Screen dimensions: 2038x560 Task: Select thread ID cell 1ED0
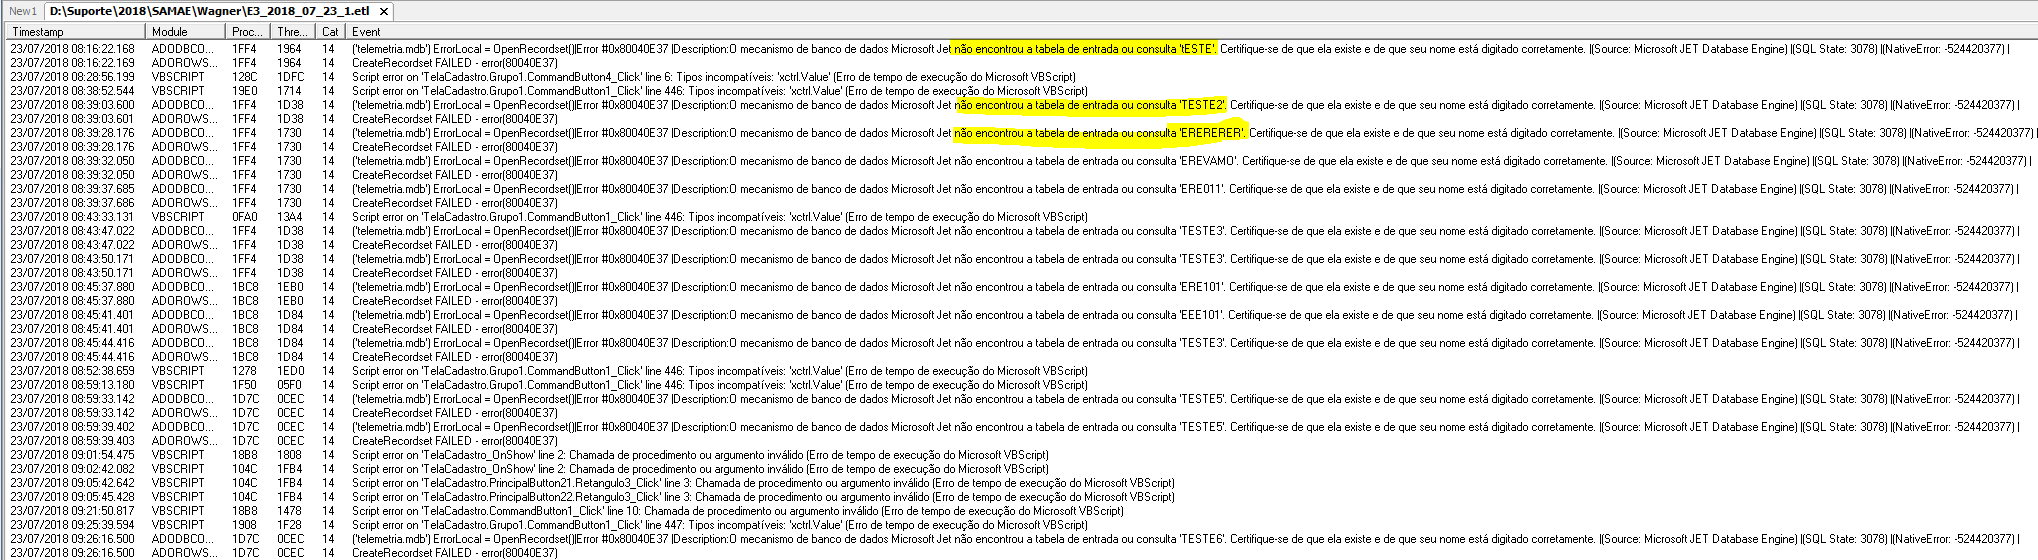(291, 371)
